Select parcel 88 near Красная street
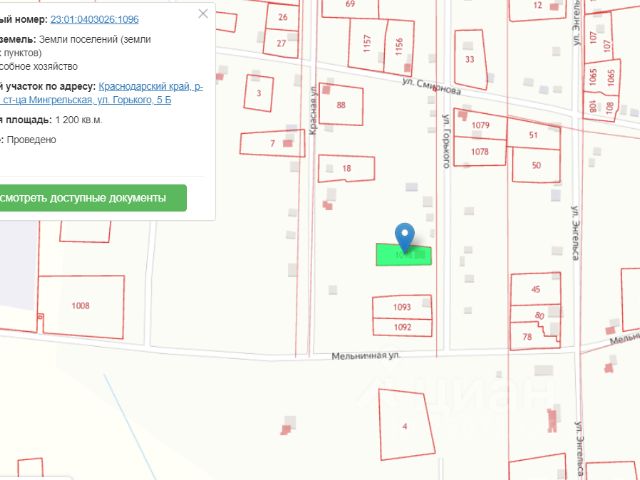Image resolution: width=640 pixels, height=480 pixels. point(341,105)
